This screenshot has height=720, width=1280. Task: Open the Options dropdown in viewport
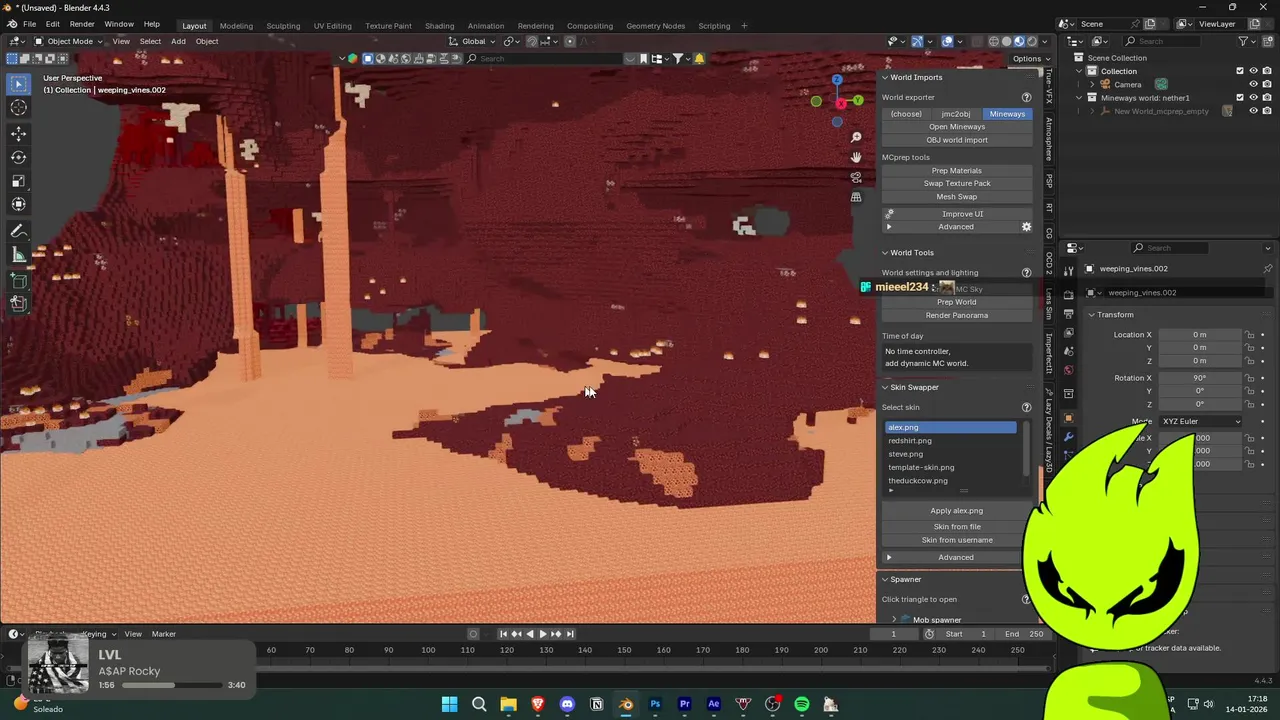click(x=1027, y=59)
